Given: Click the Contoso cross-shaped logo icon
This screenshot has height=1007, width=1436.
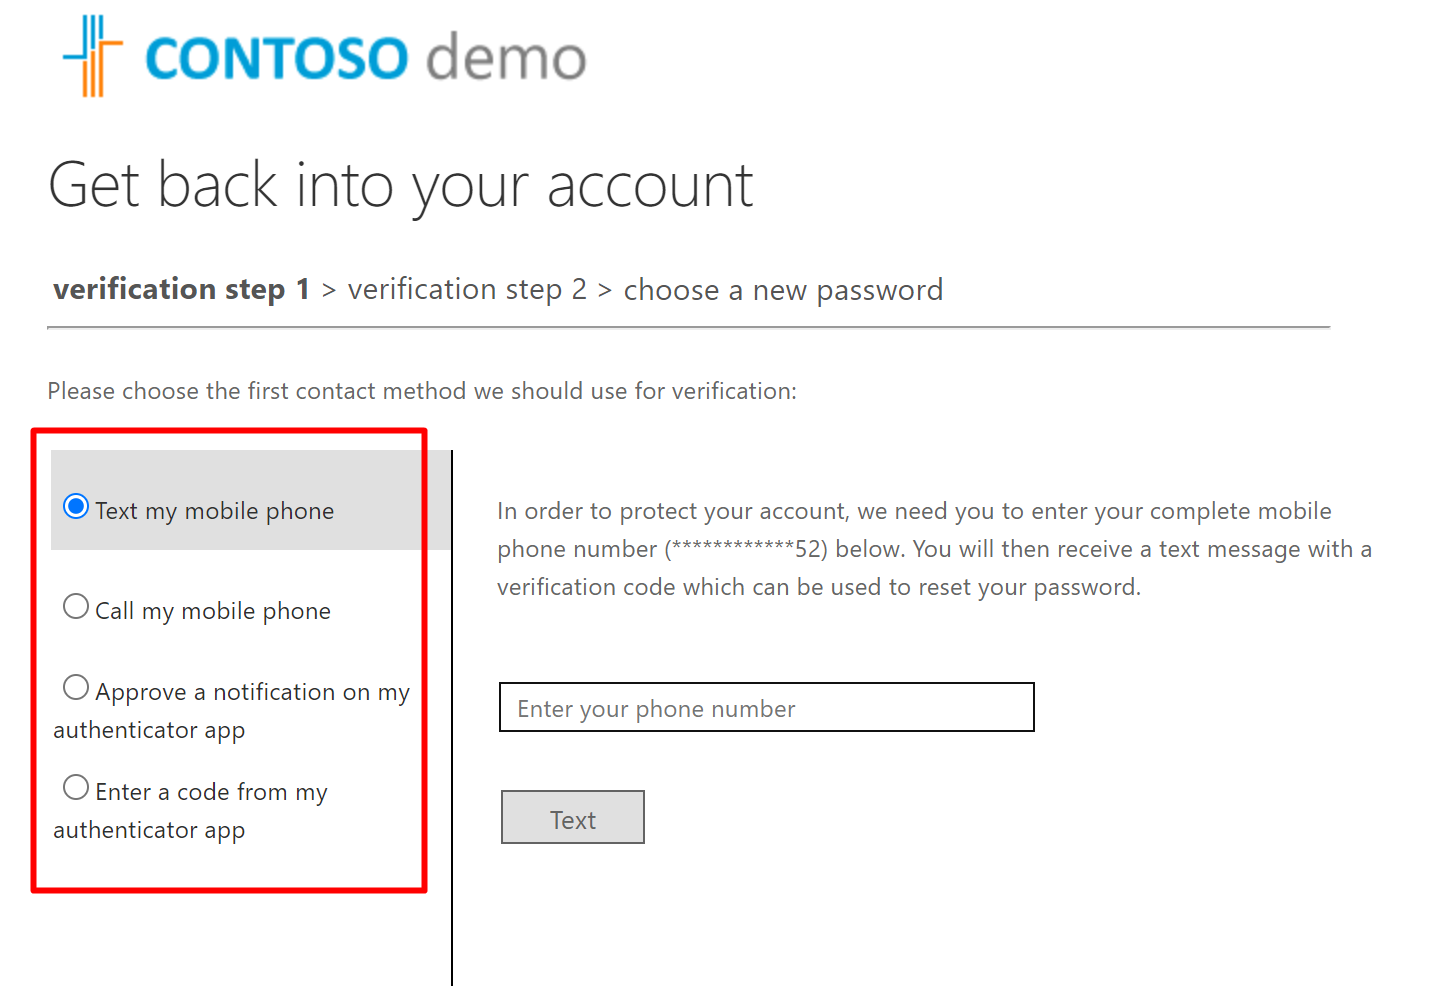Looking at the screenshot, I should point(92,56).
